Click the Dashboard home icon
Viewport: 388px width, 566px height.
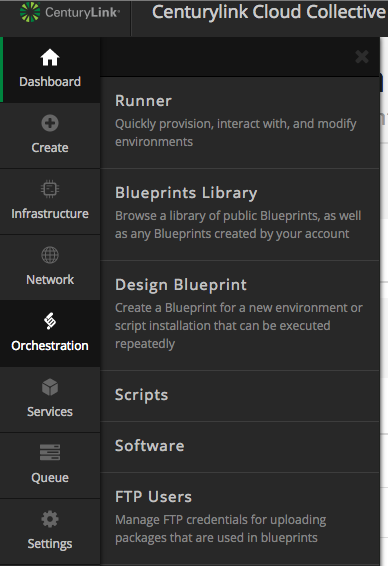click(50, 57)
